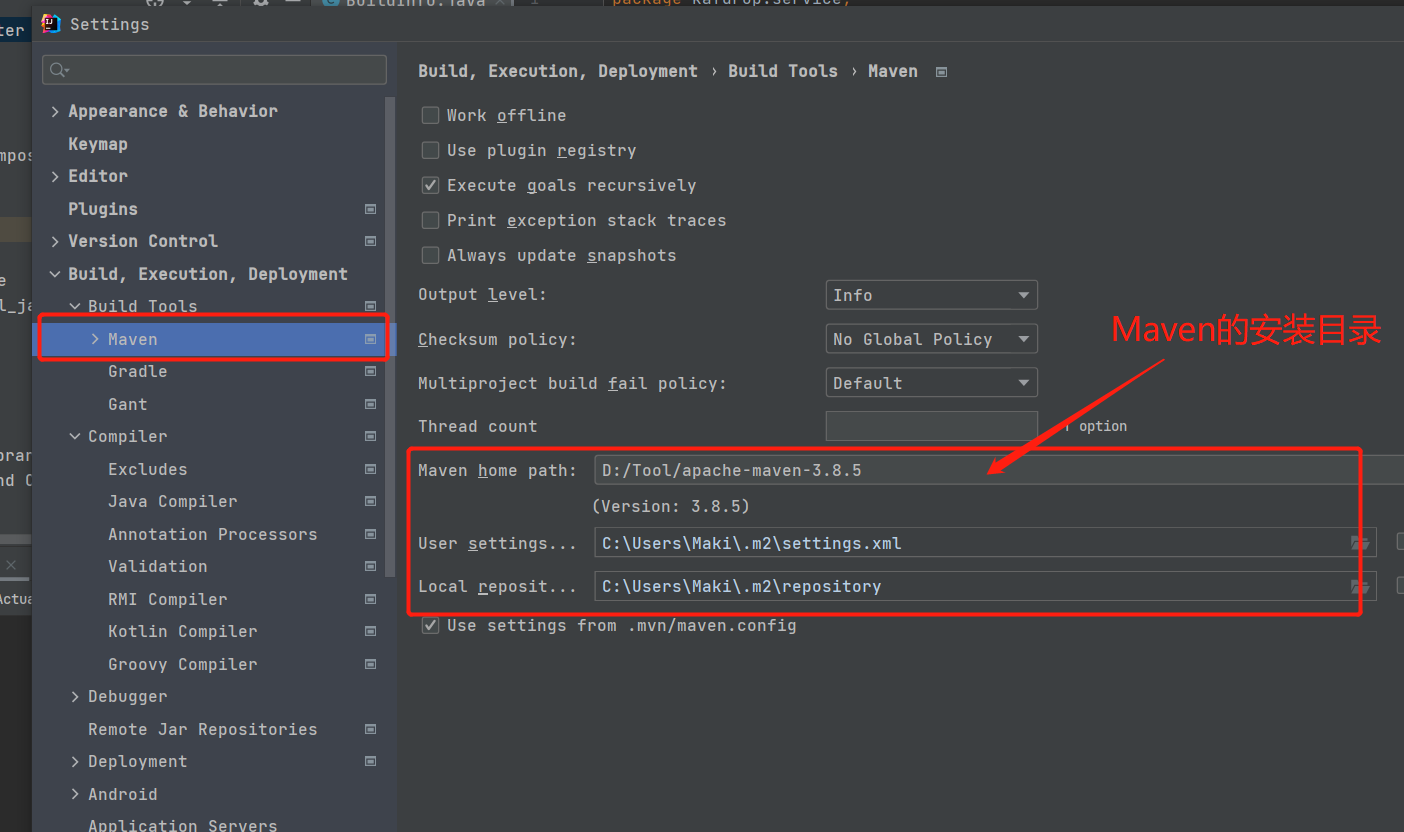The width and height of the screenshot is (1404, 832).
Task: Click the project-level icon on the Build Tools row
Action: point(371,306)
